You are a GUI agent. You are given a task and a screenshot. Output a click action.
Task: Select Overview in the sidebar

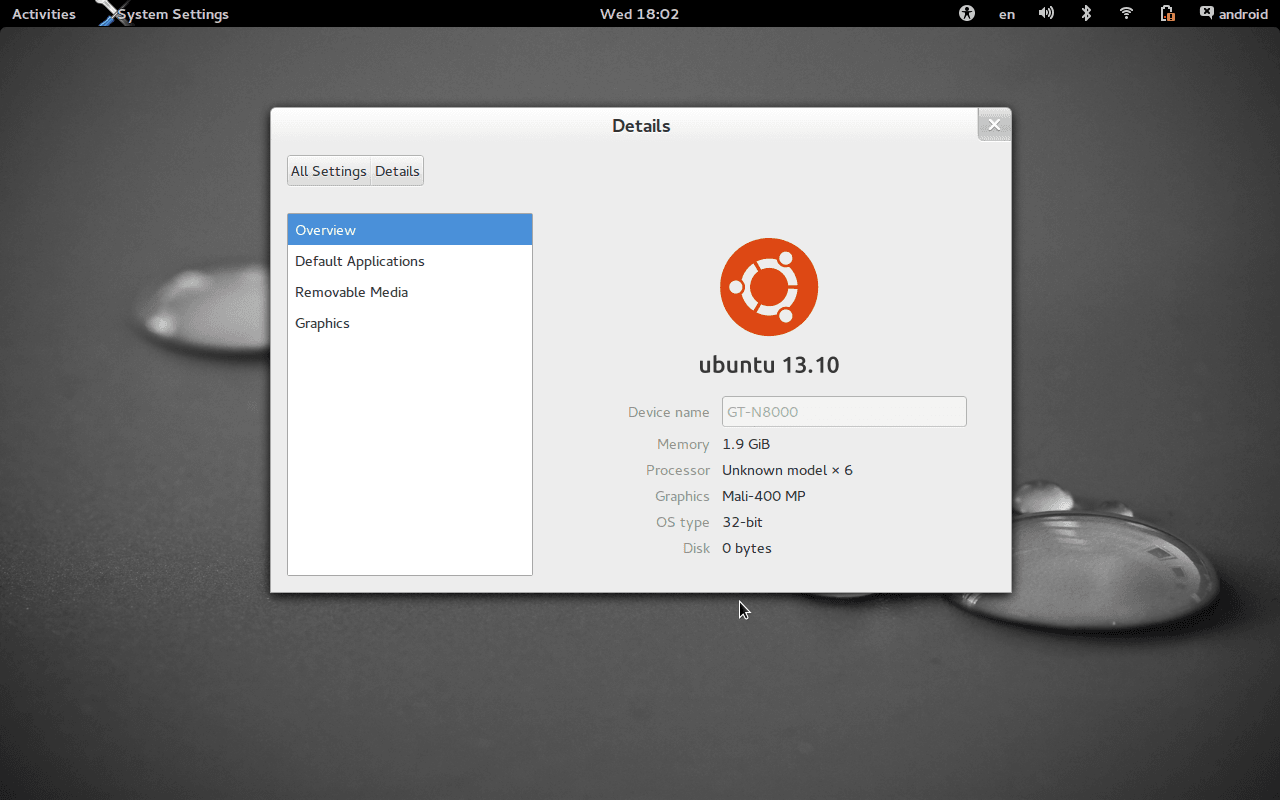[410, 230]
